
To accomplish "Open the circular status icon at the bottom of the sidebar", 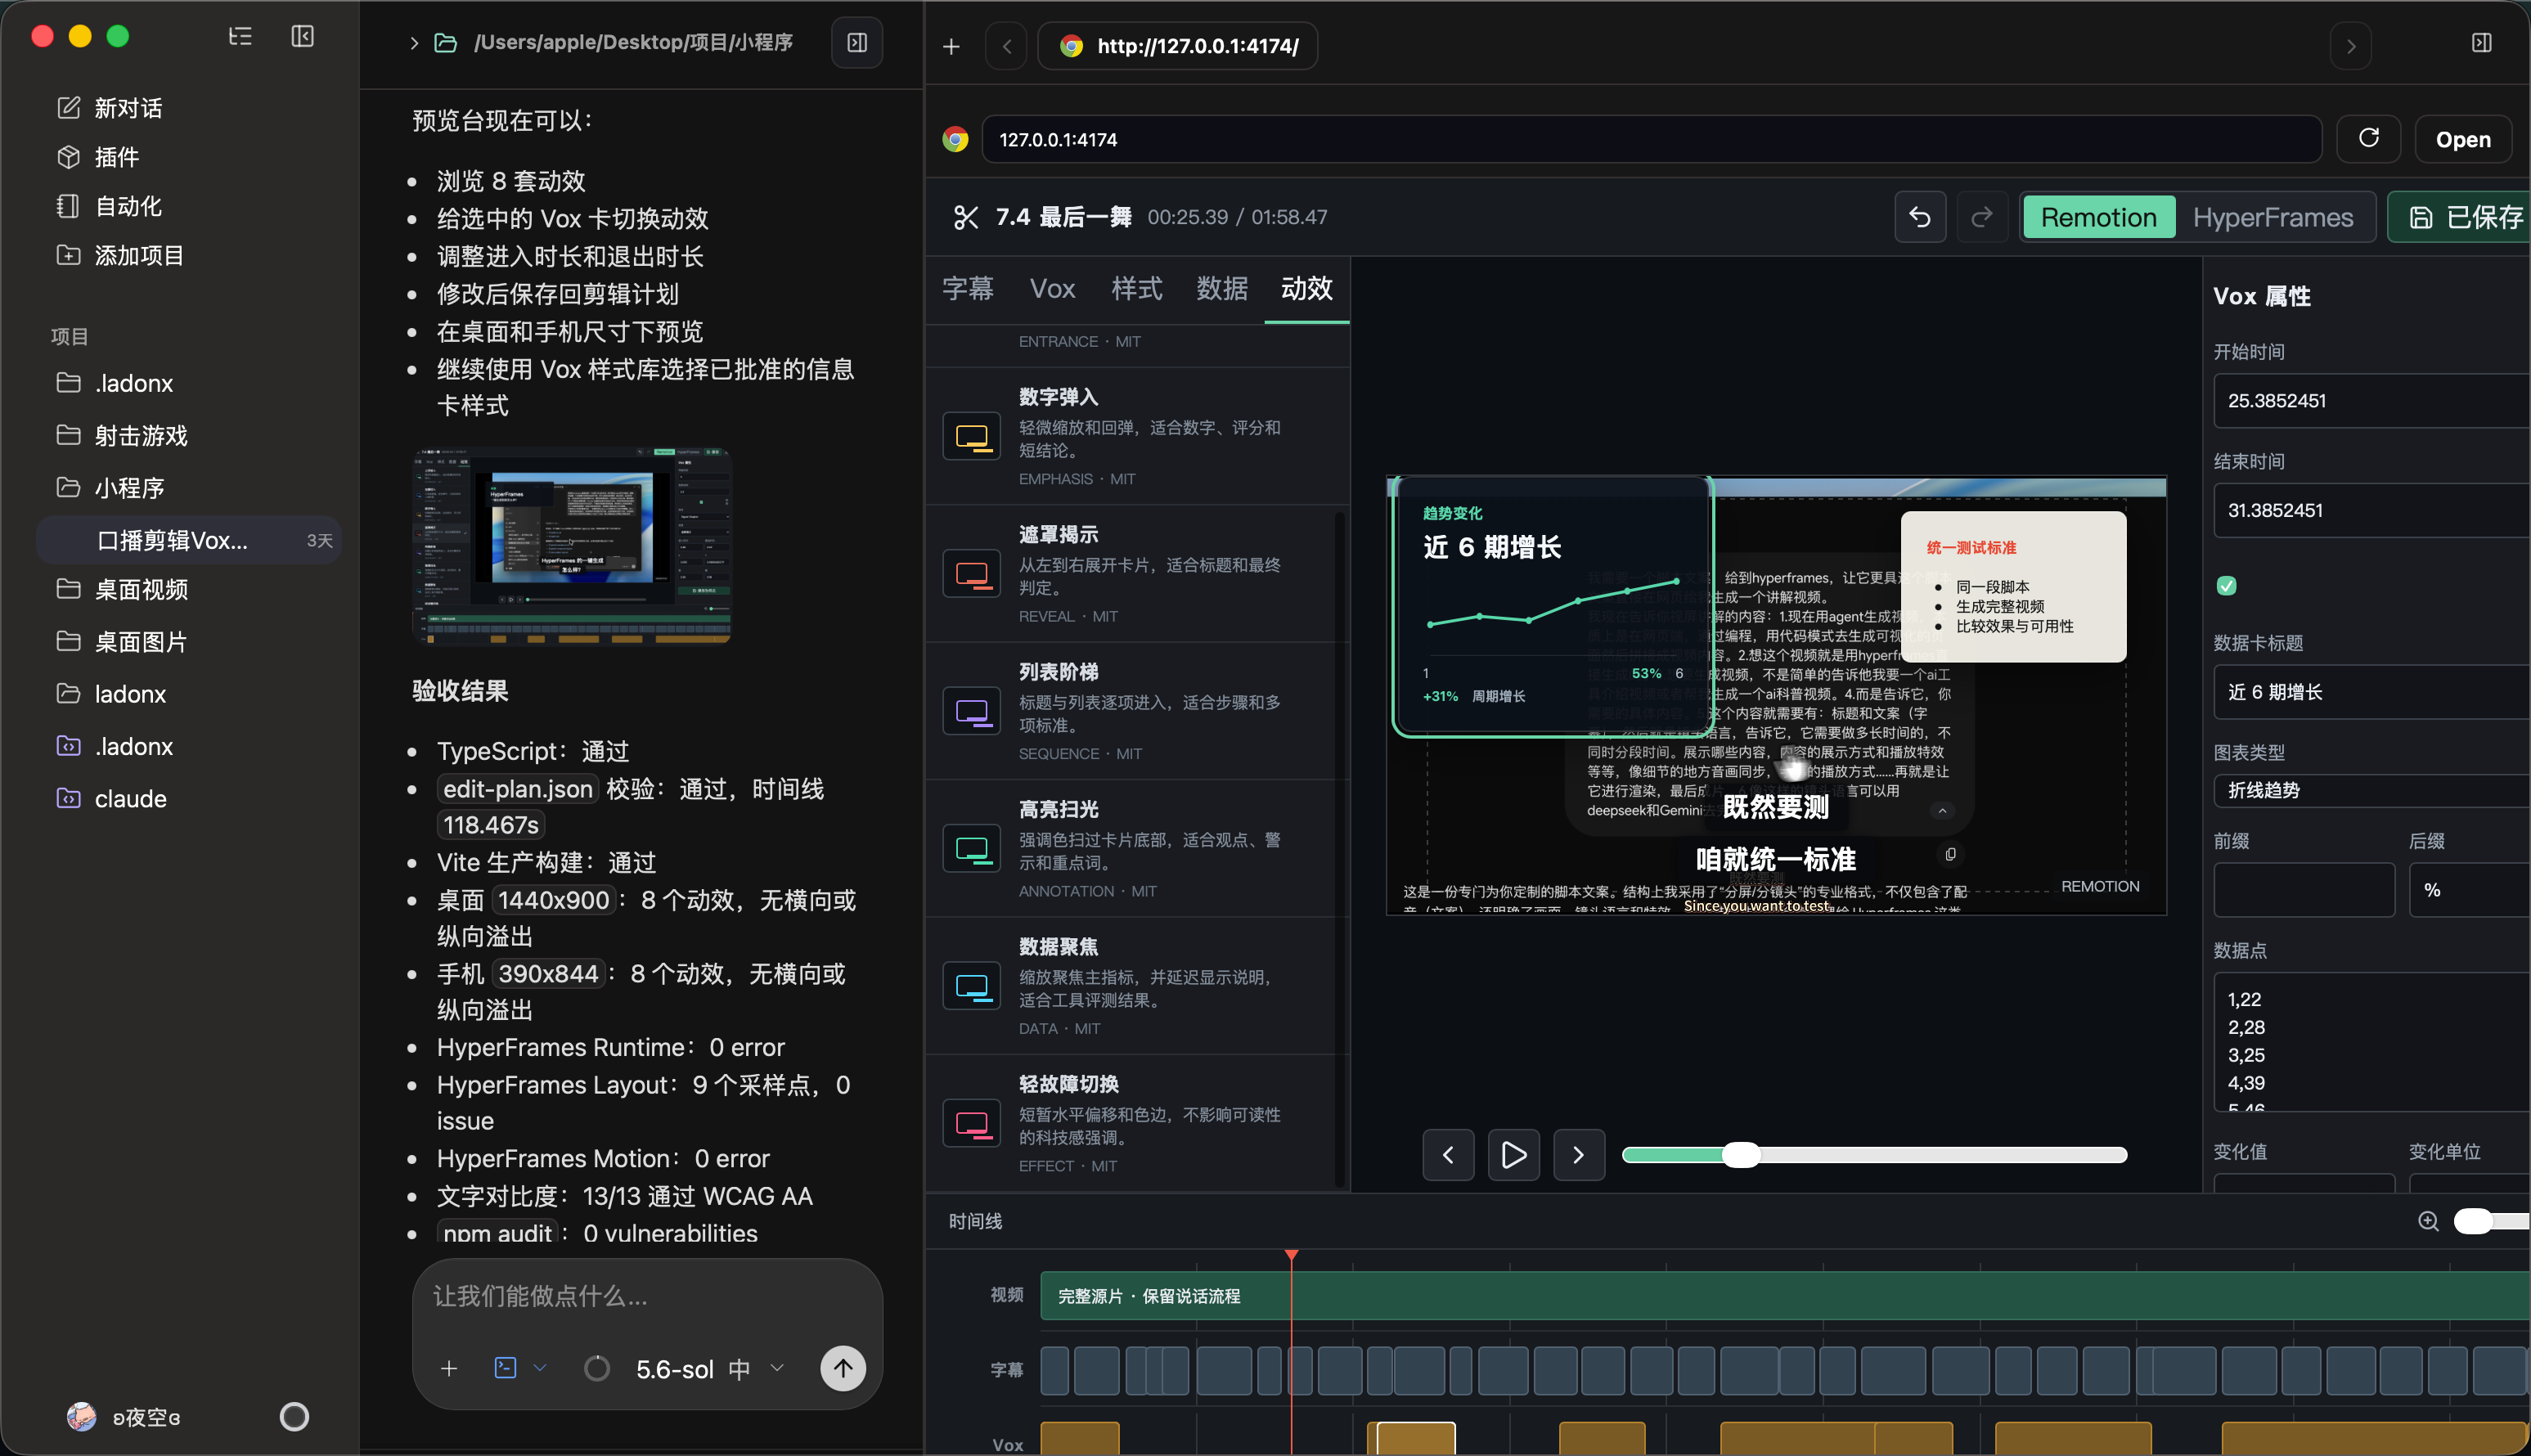I will point(294,1416).
